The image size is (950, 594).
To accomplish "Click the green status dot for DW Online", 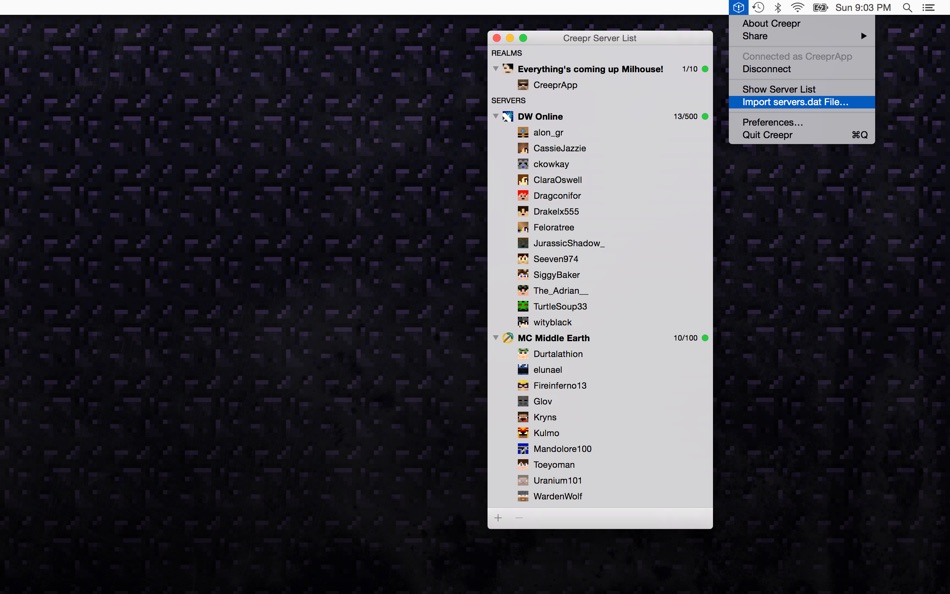I will click(x=703, y=116).
